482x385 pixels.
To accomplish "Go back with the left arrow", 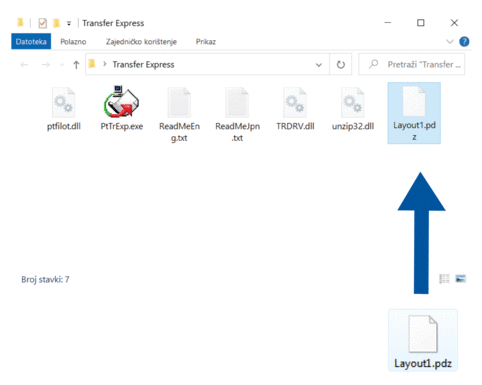I will click(x=24, y=64).
